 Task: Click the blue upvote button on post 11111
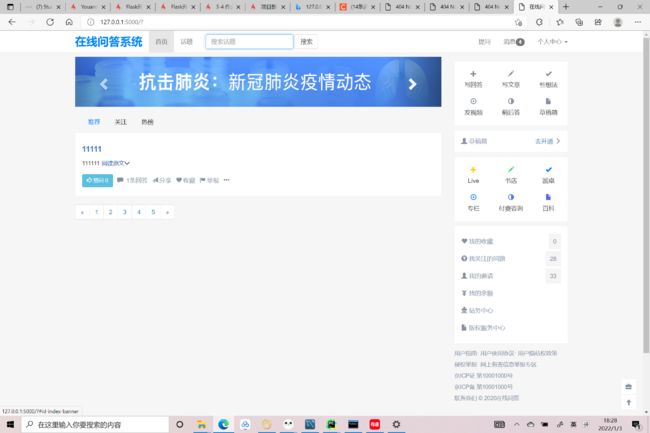point(97,180)
